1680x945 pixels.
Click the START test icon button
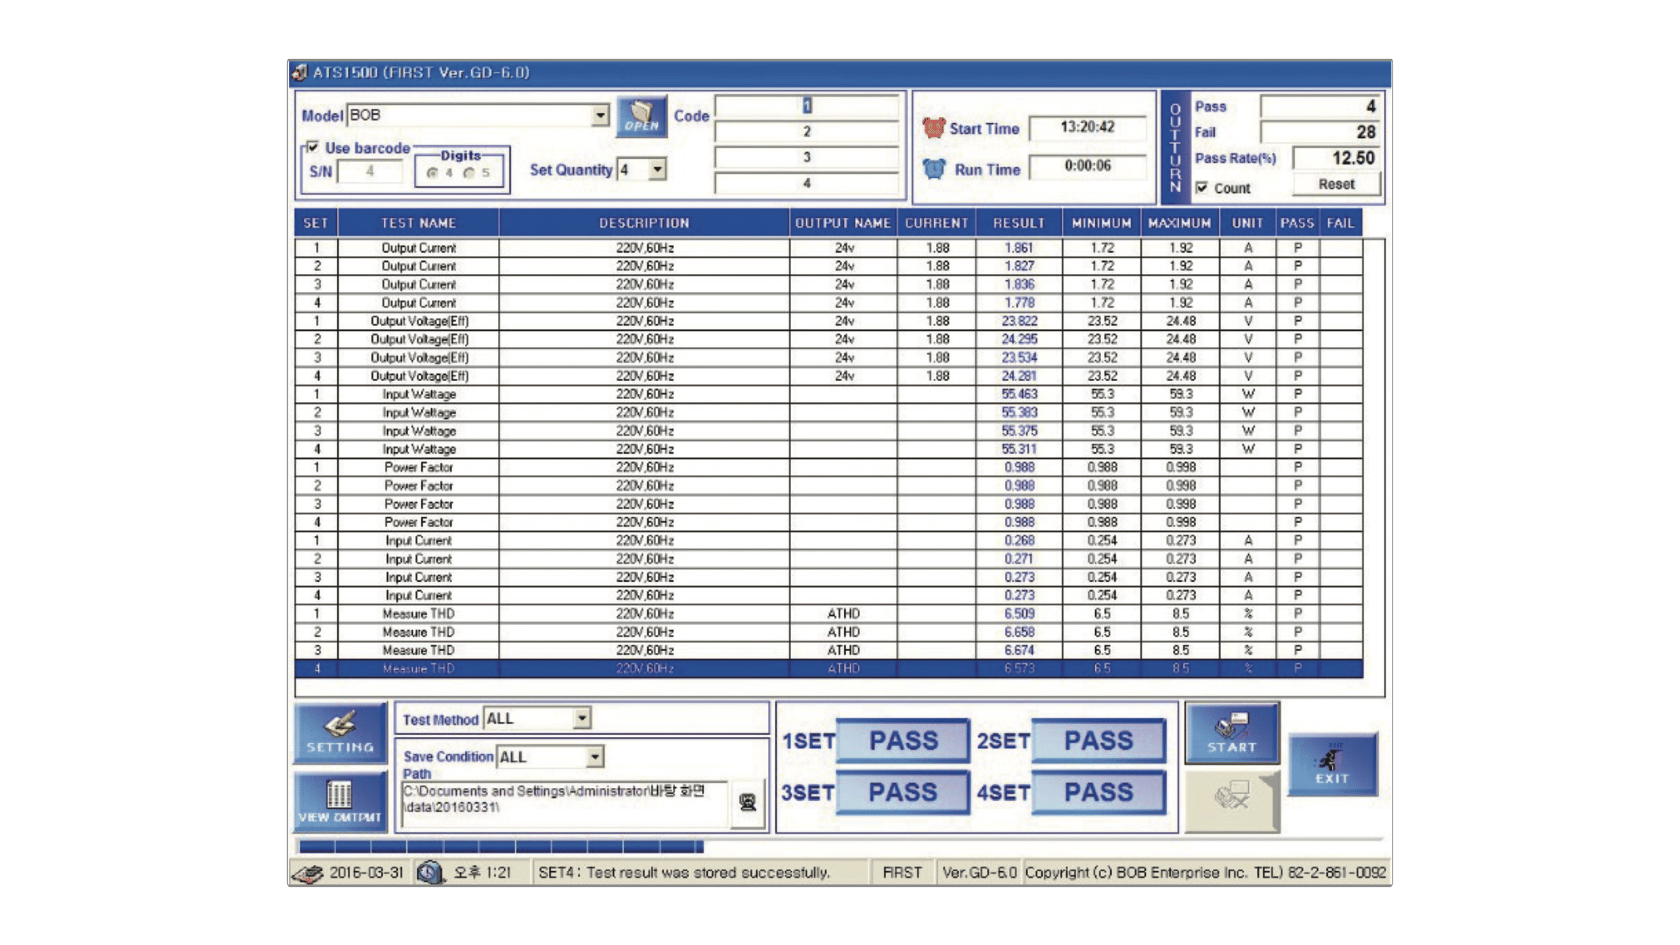click(x=1232, y=733)
